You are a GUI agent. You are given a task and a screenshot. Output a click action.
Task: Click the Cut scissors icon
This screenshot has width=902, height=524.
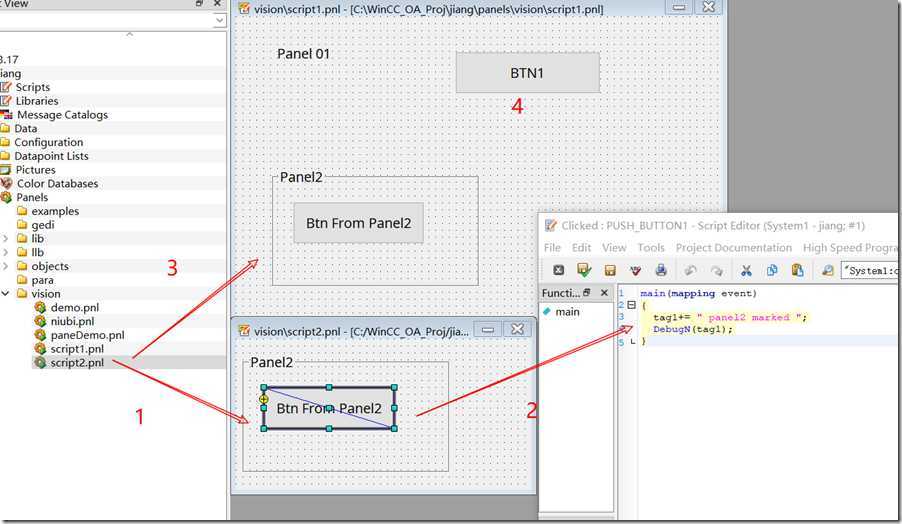[746, 270]
